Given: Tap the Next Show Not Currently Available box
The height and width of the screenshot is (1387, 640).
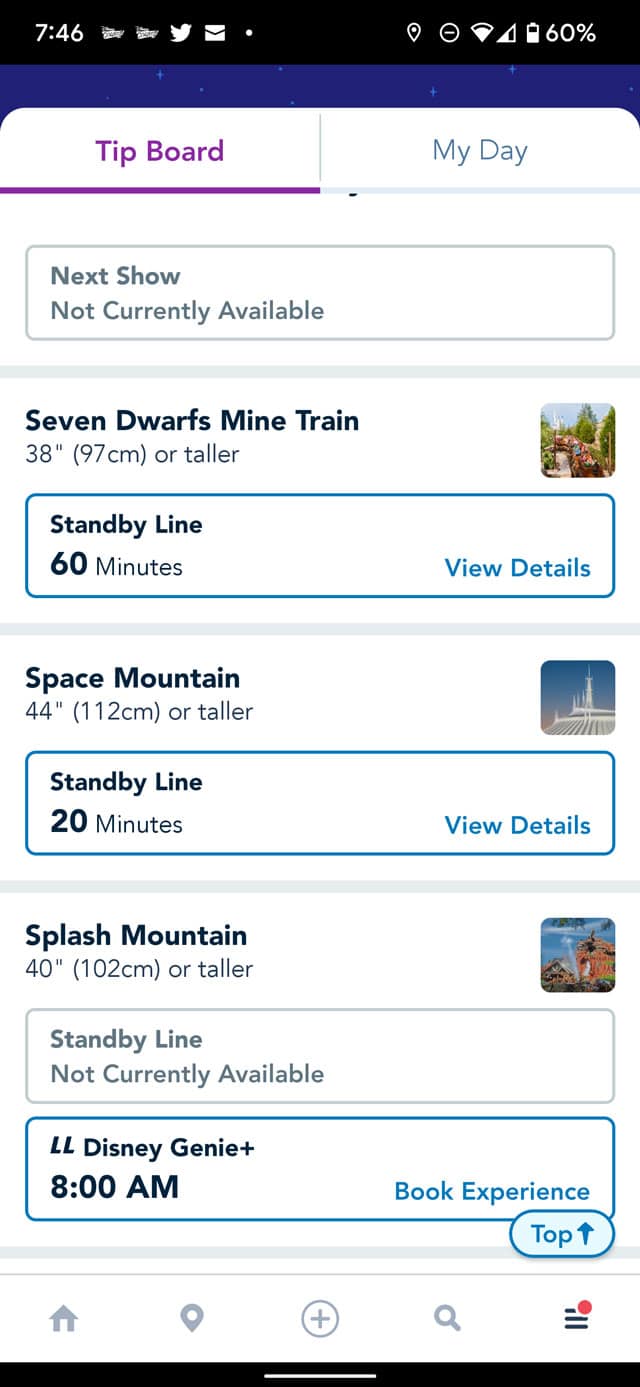Looking at the screenshot, I should [320, 293].
